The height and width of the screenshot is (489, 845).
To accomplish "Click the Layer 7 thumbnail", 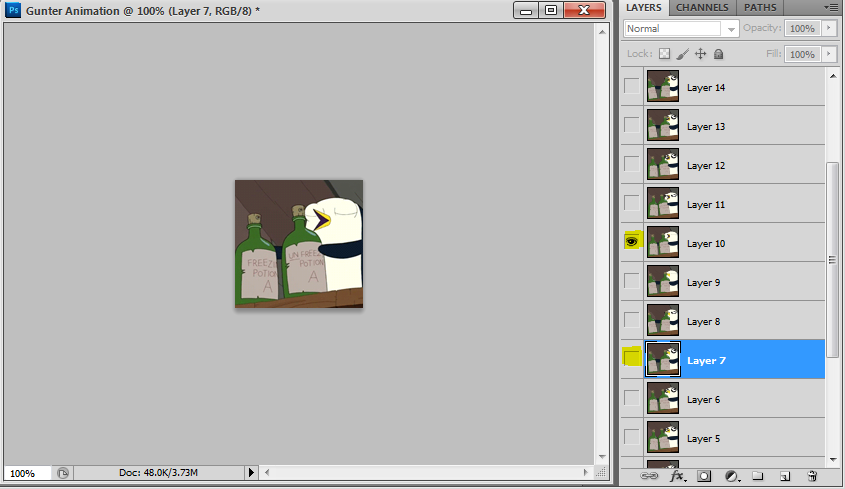I will tap(663, 359).
